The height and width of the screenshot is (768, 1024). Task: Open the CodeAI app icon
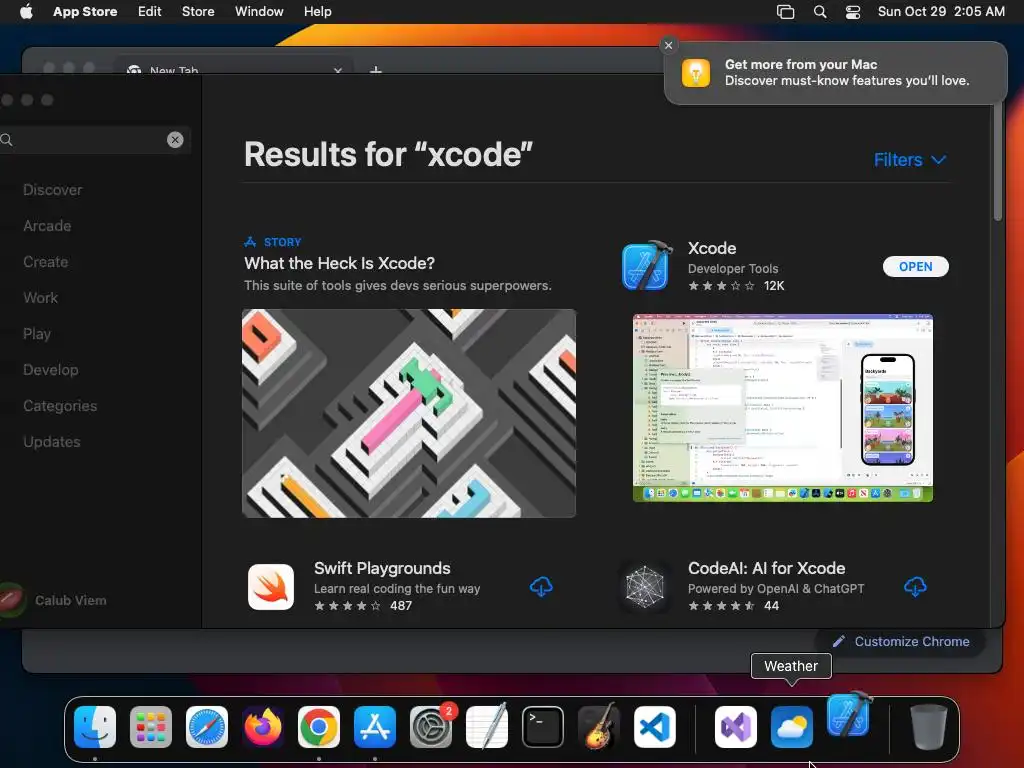tap(645, 586)
